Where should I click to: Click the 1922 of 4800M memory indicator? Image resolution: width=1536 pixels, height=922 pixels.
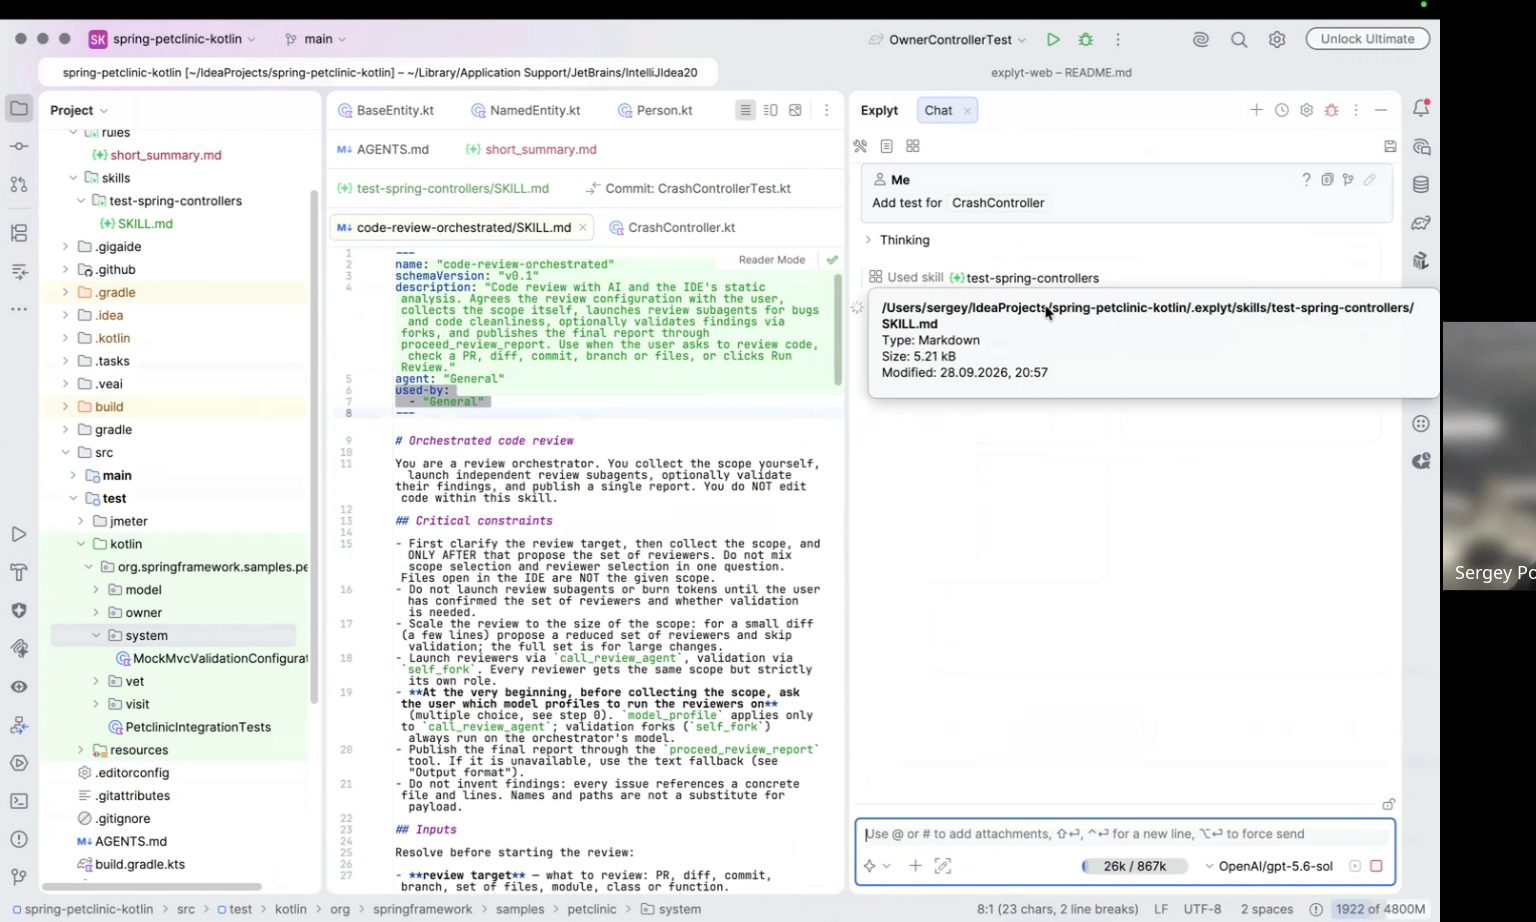(1380, 909)
